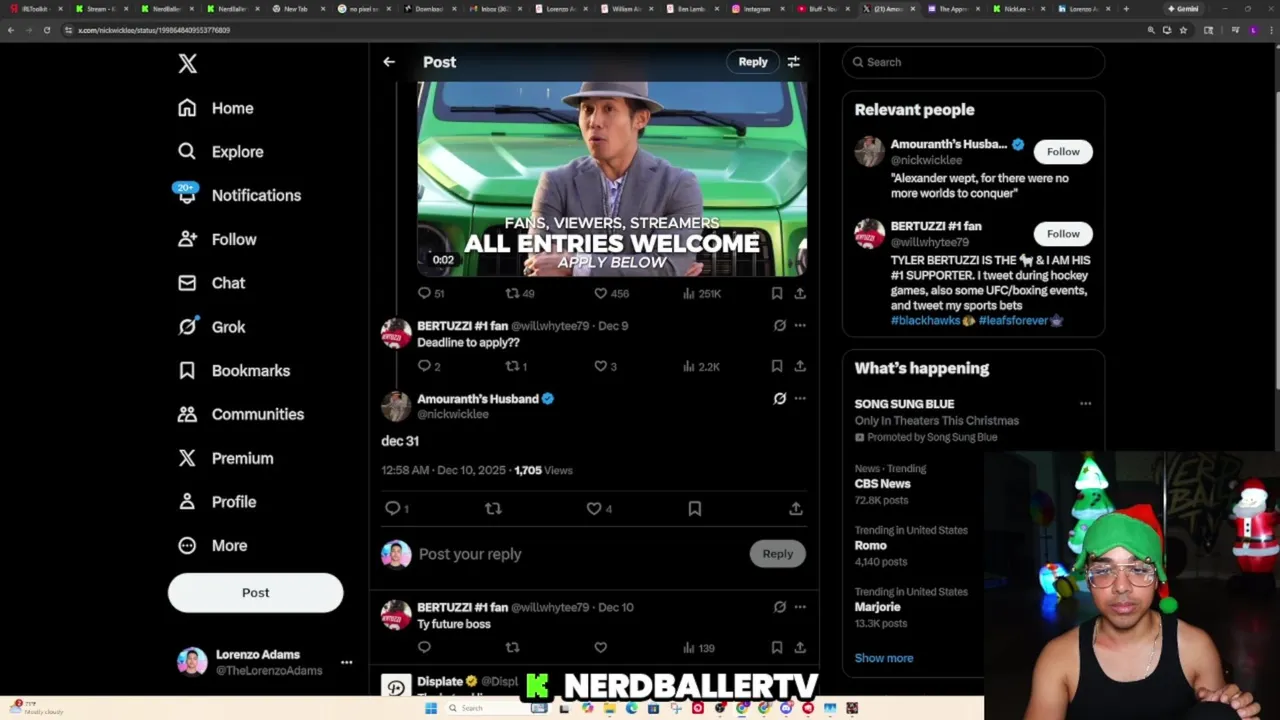This screenshot has width=1280, height=720.
Task: Open the Follow section in the sidebar
Action: 217,239
